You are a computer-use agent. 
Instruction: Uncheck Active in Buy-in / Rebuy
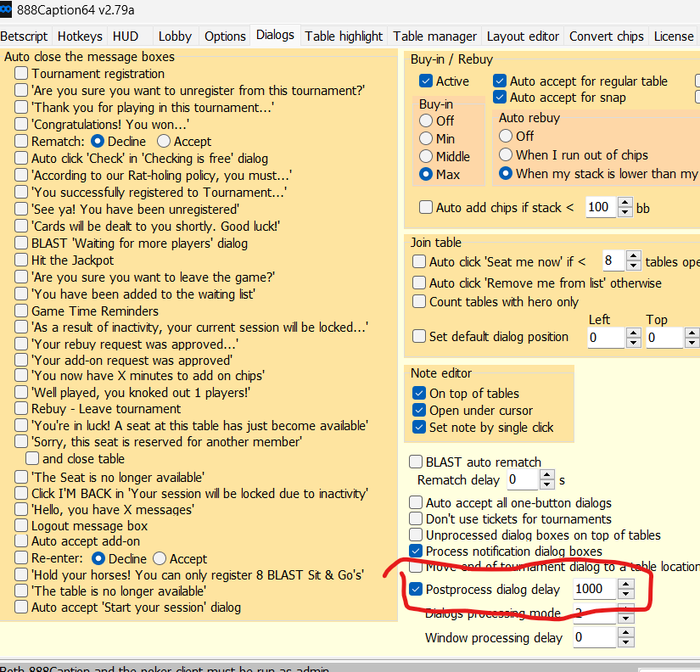[x=426, y=81]
